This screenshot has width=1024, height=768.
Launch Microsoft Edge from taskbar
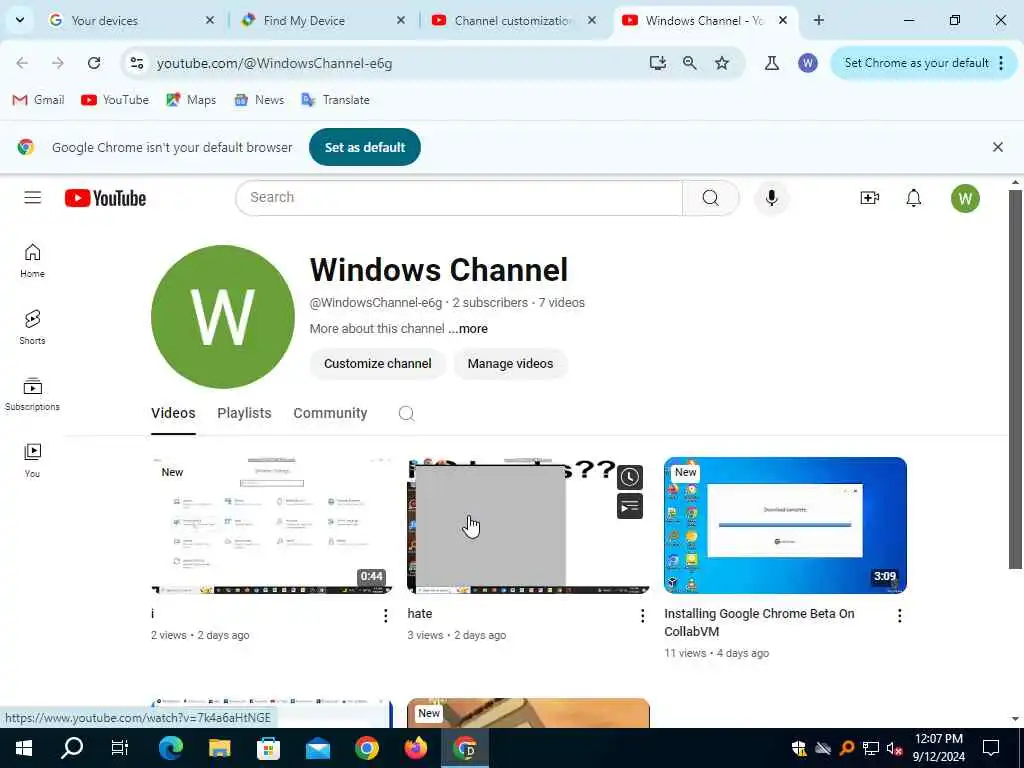pos(170,748)
